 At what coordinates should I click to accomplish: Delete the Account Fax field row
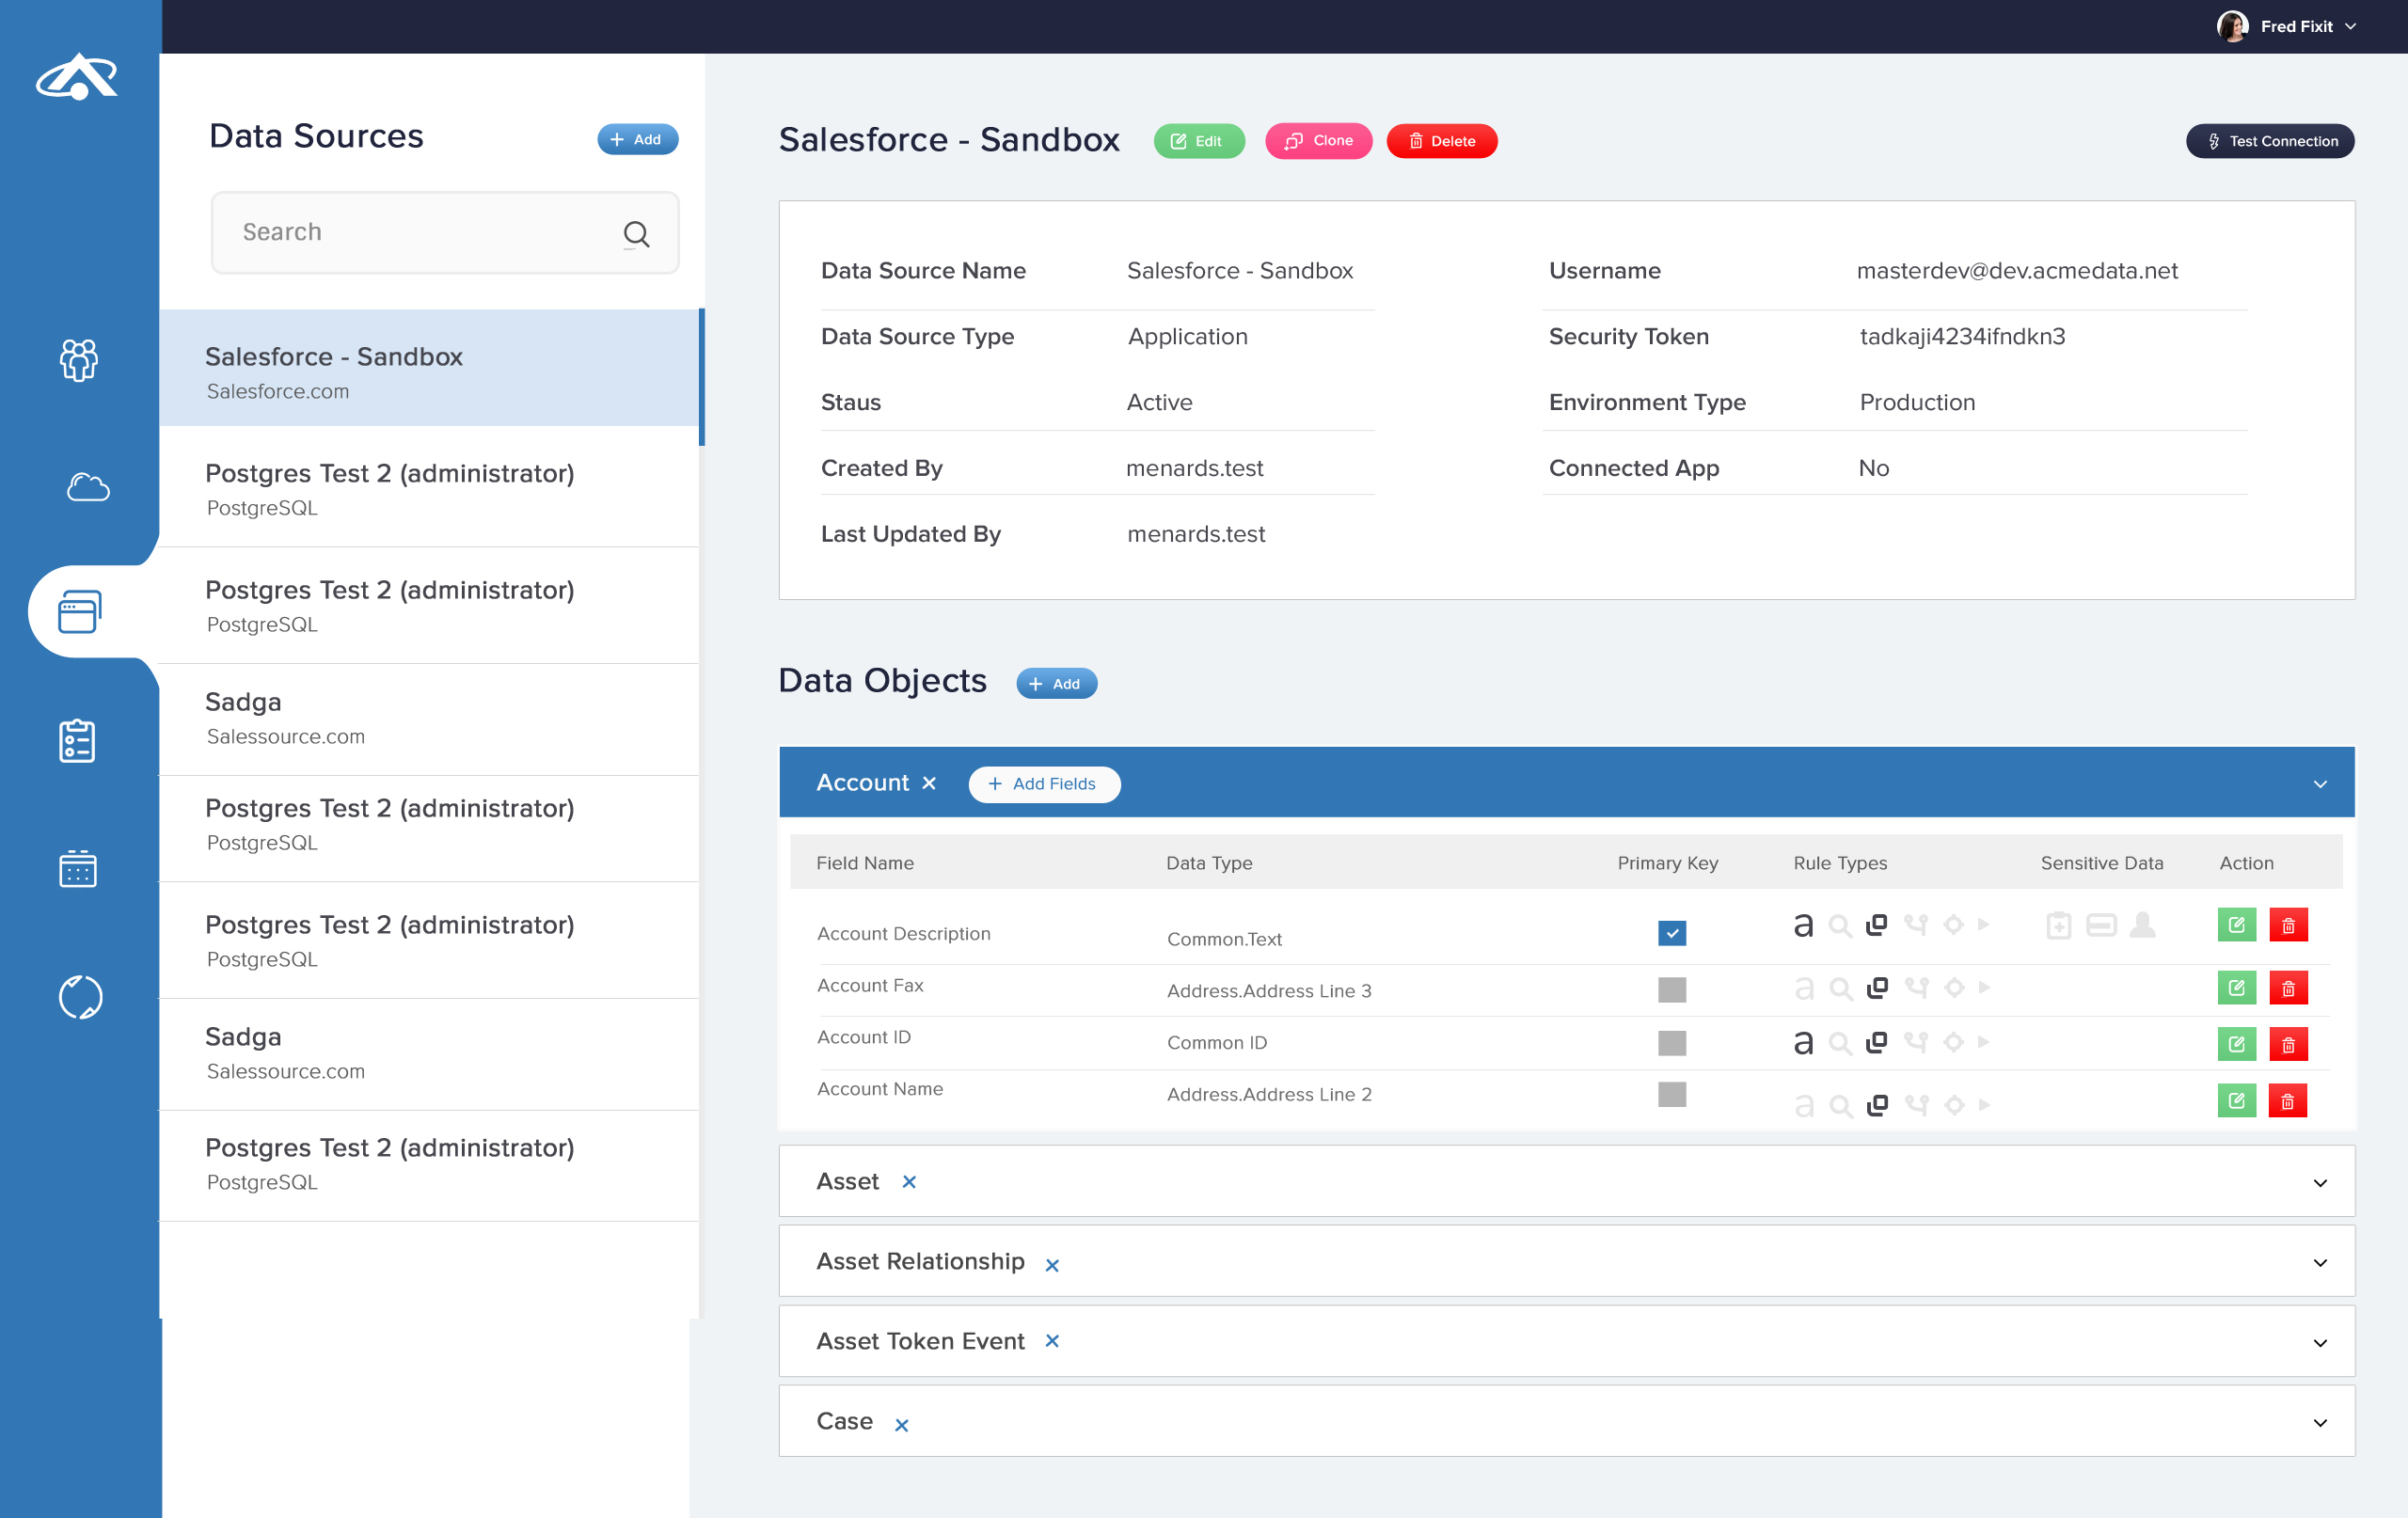click(2288, 988)
